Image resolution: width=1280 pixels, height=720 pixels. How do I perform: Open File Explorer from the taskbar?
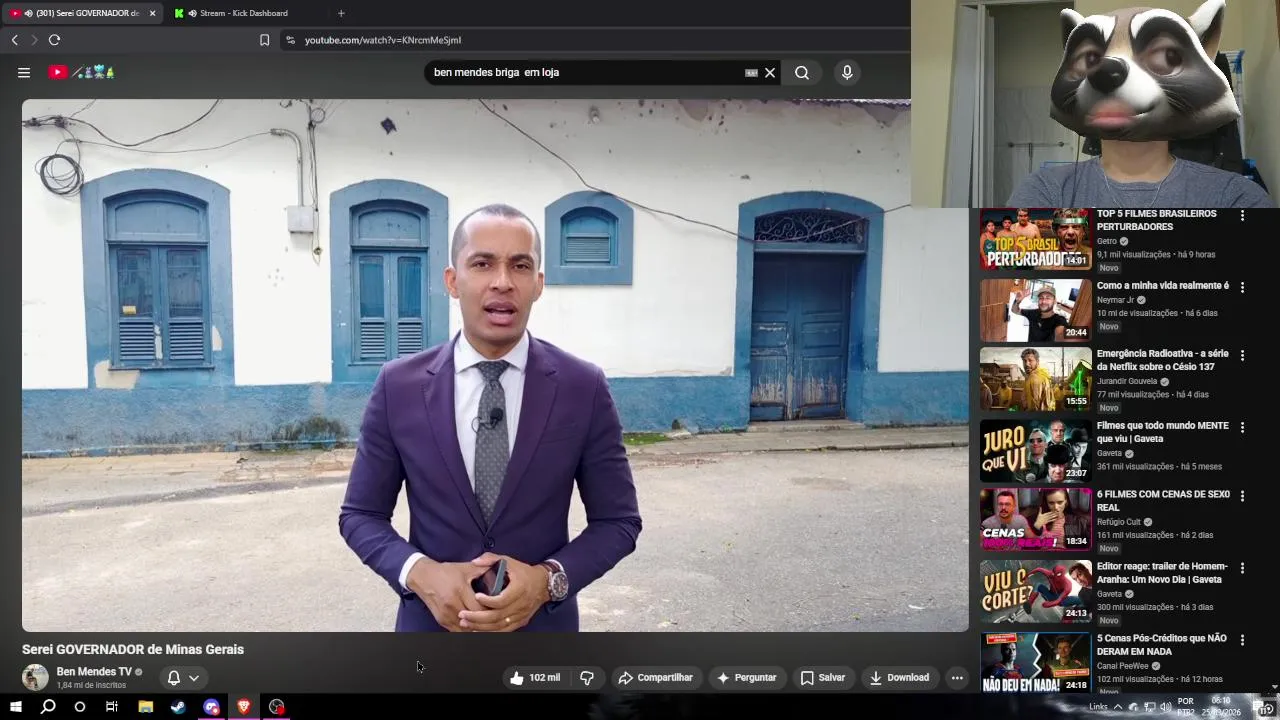pos(145,707)
